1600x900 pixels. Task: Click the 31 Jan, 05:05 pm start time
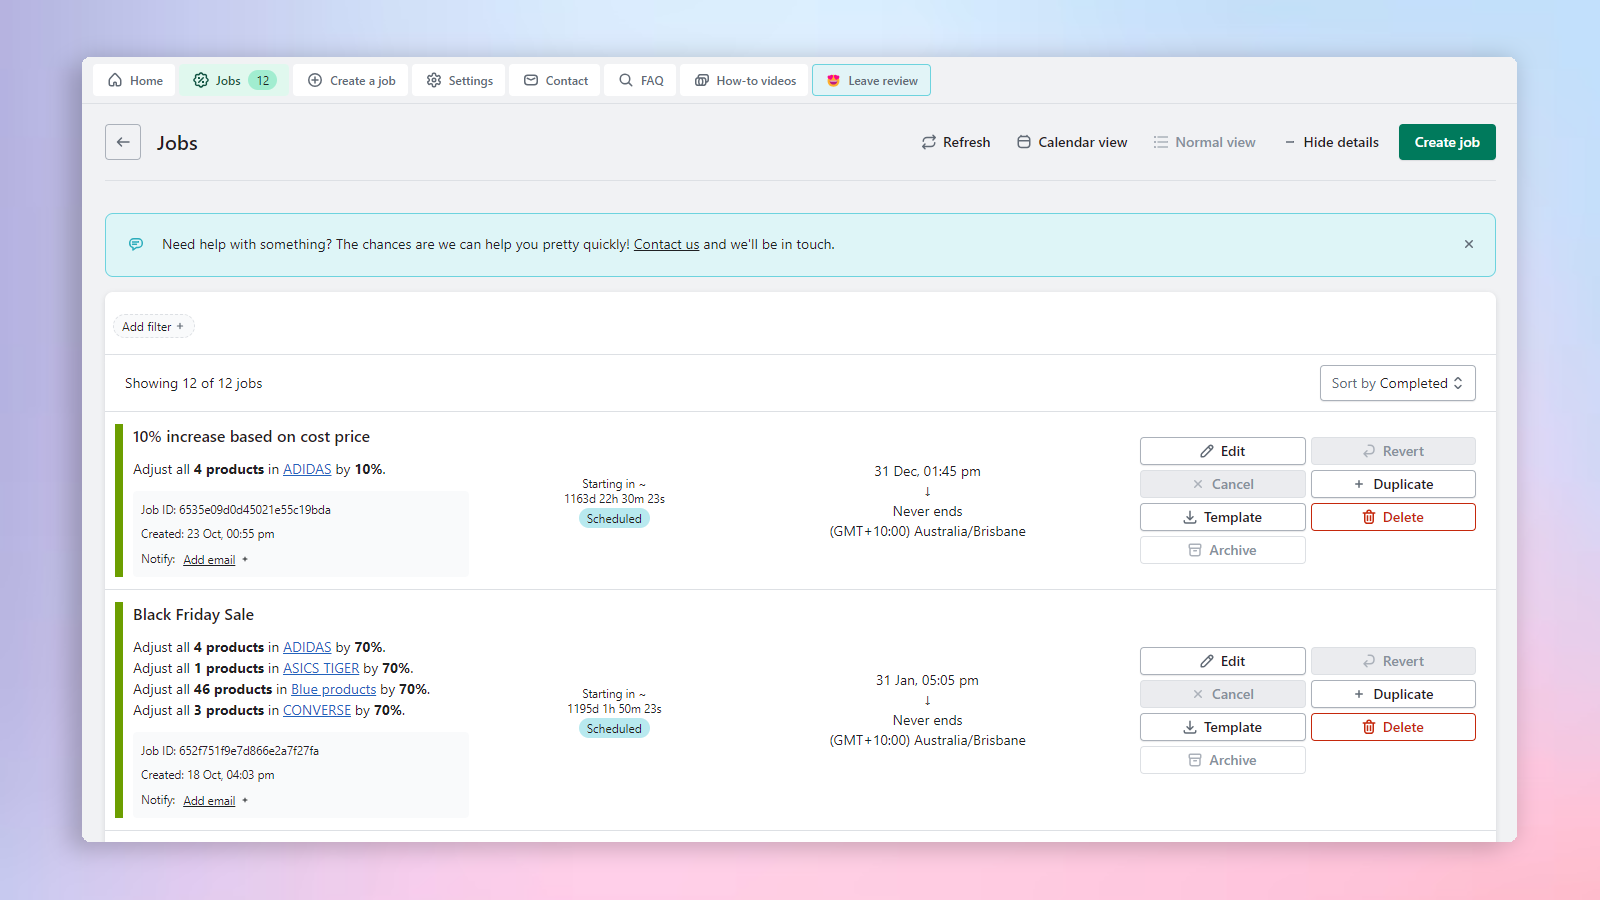click(x=927, y=680)
